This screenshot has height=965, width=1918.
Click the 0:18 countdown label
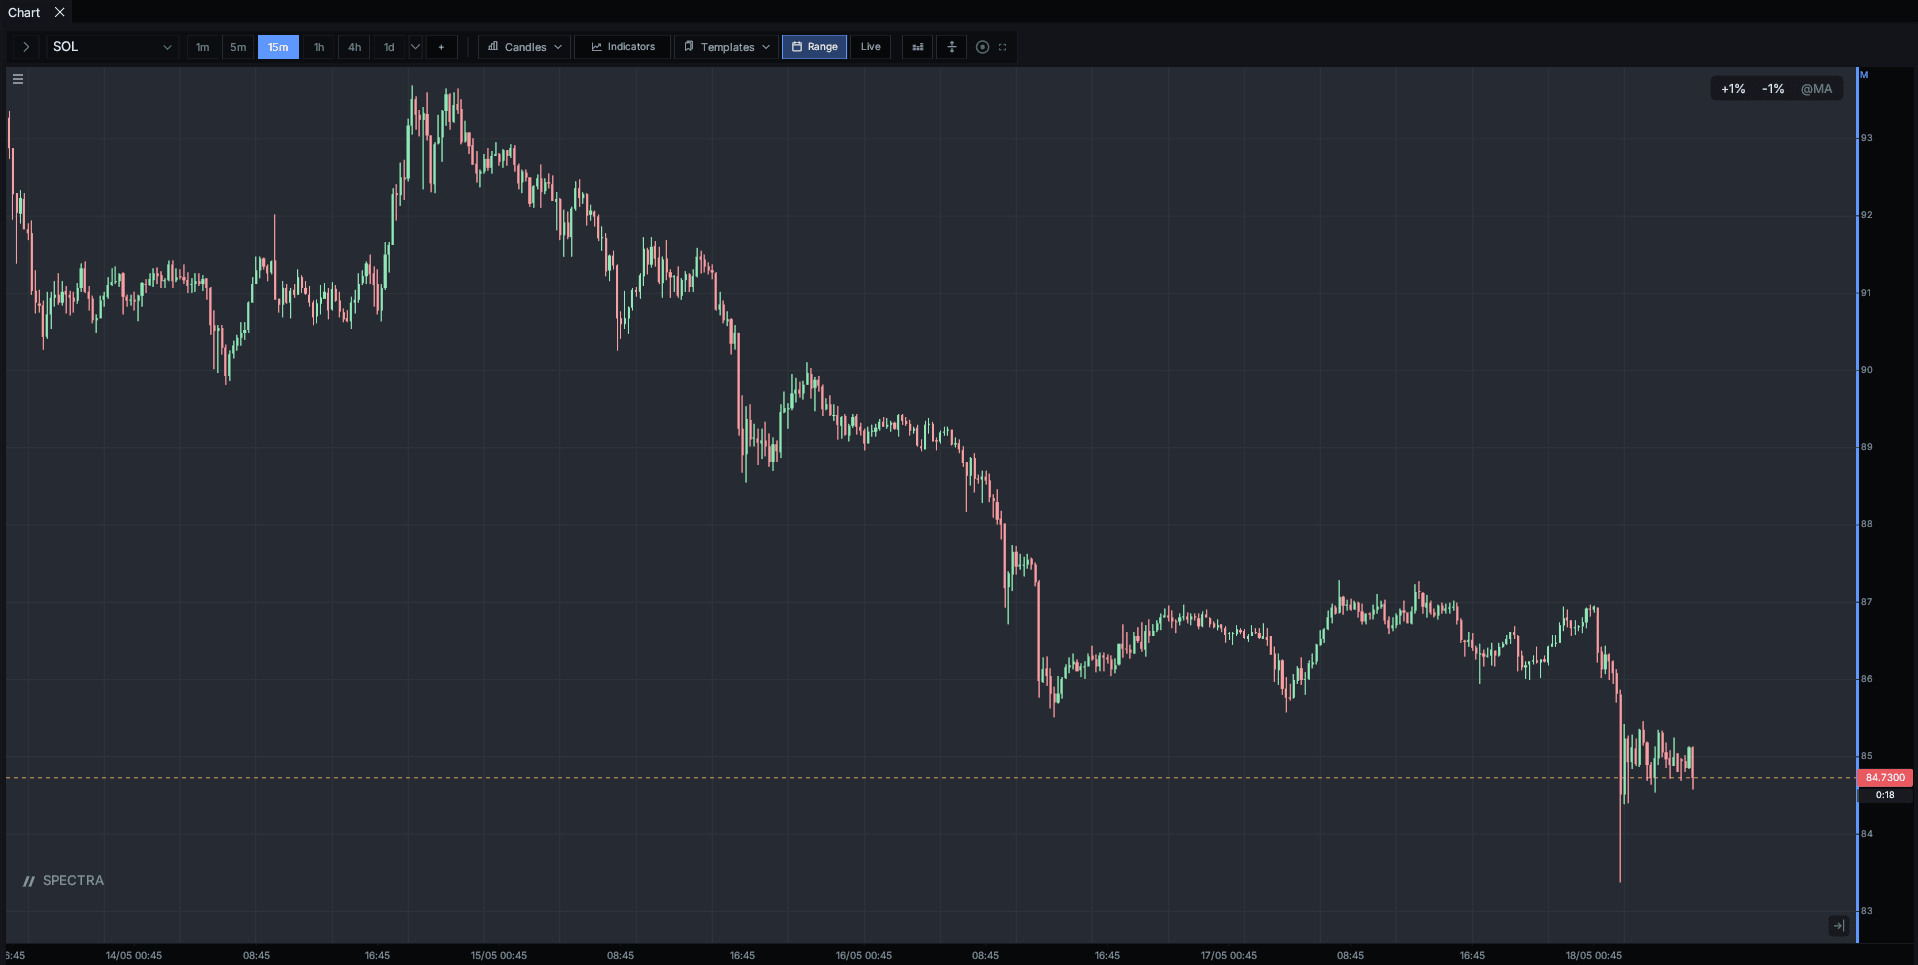1885,795
